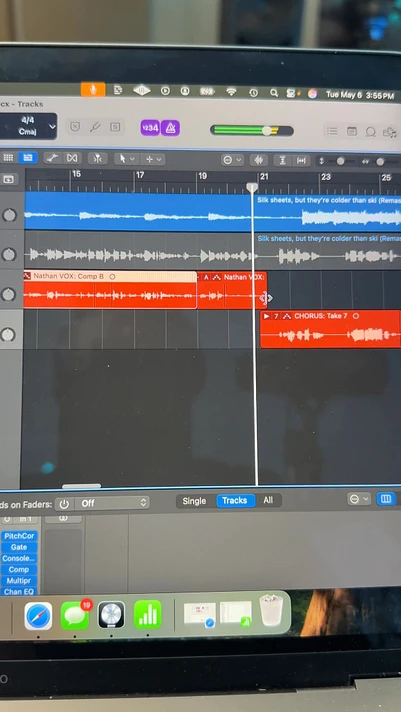This screenshot has height=712, width=401.
Task: Open the Multipr plug-in slot
Action: pyautogui.click(x=19, y=581)
